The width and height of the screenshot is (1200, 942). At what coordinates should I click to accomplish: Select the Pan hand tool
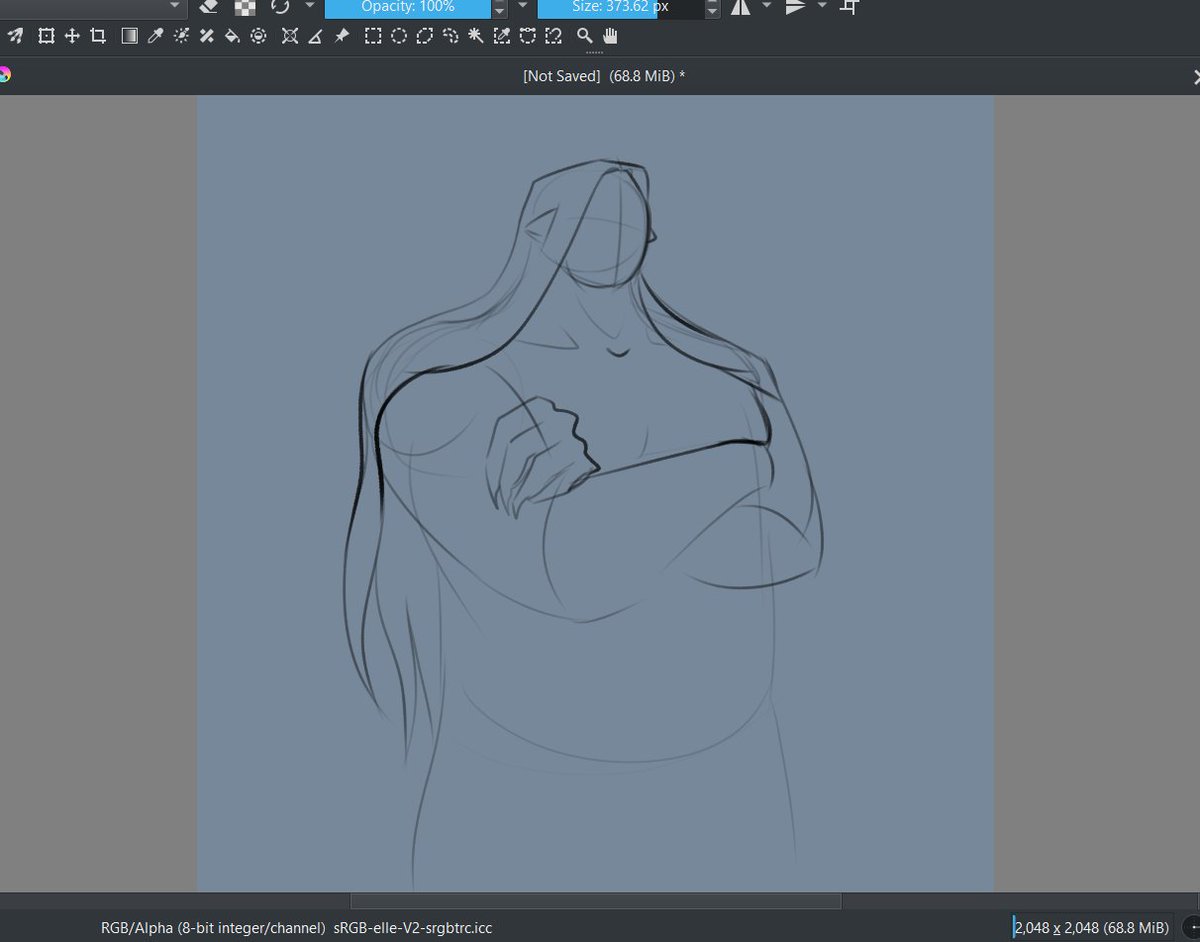tap(610, 36)
